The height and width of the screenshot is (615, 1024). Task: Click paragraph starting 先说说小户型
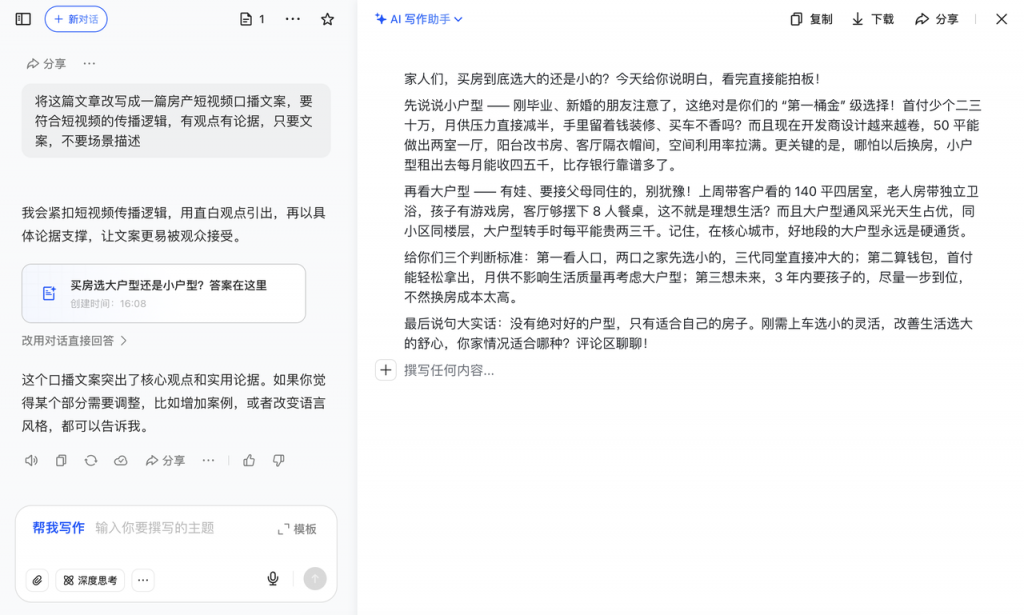click(x=692, y=135)
